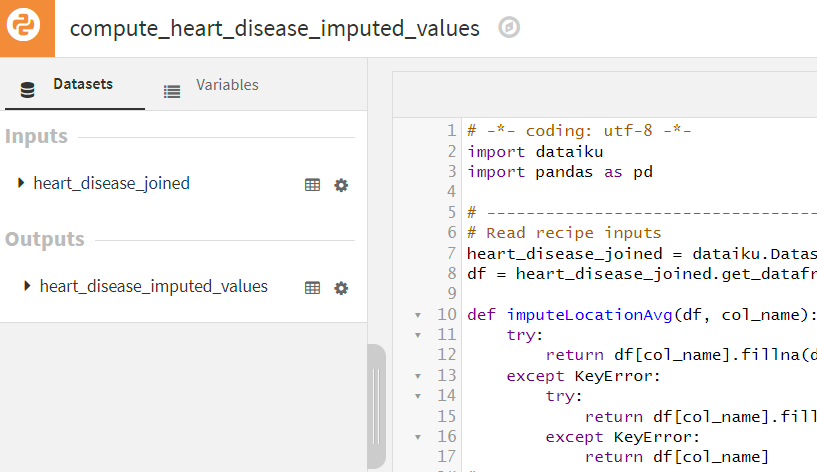Click the first 'except KeyError:' line
Screen dimensions: 817x472
click(x=584, y=376)
